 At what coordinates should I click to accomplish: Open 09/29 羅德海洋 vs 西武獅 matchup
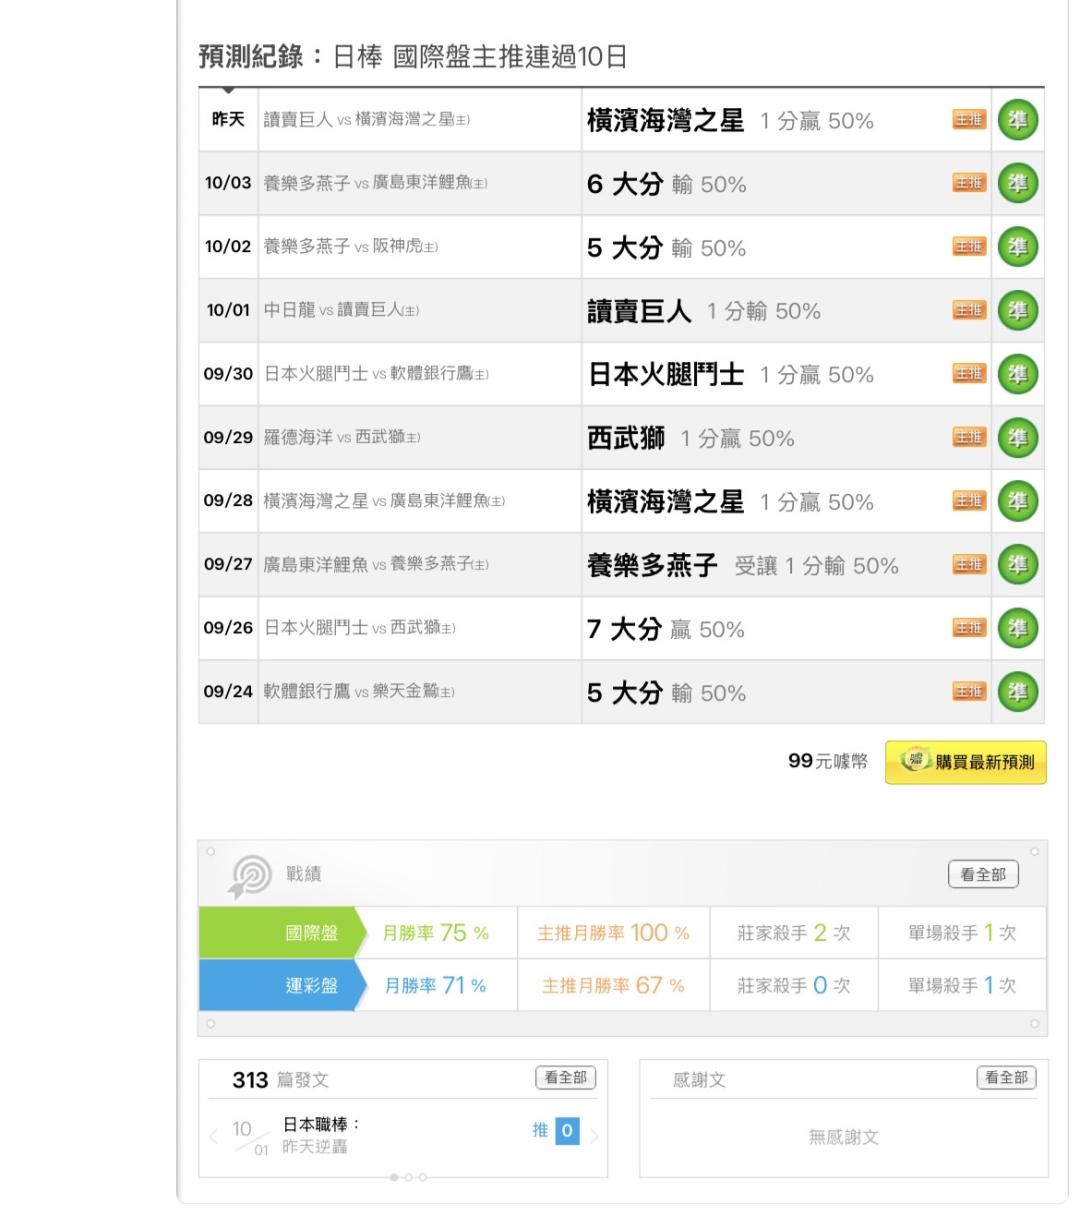click(x=341, y=438)
